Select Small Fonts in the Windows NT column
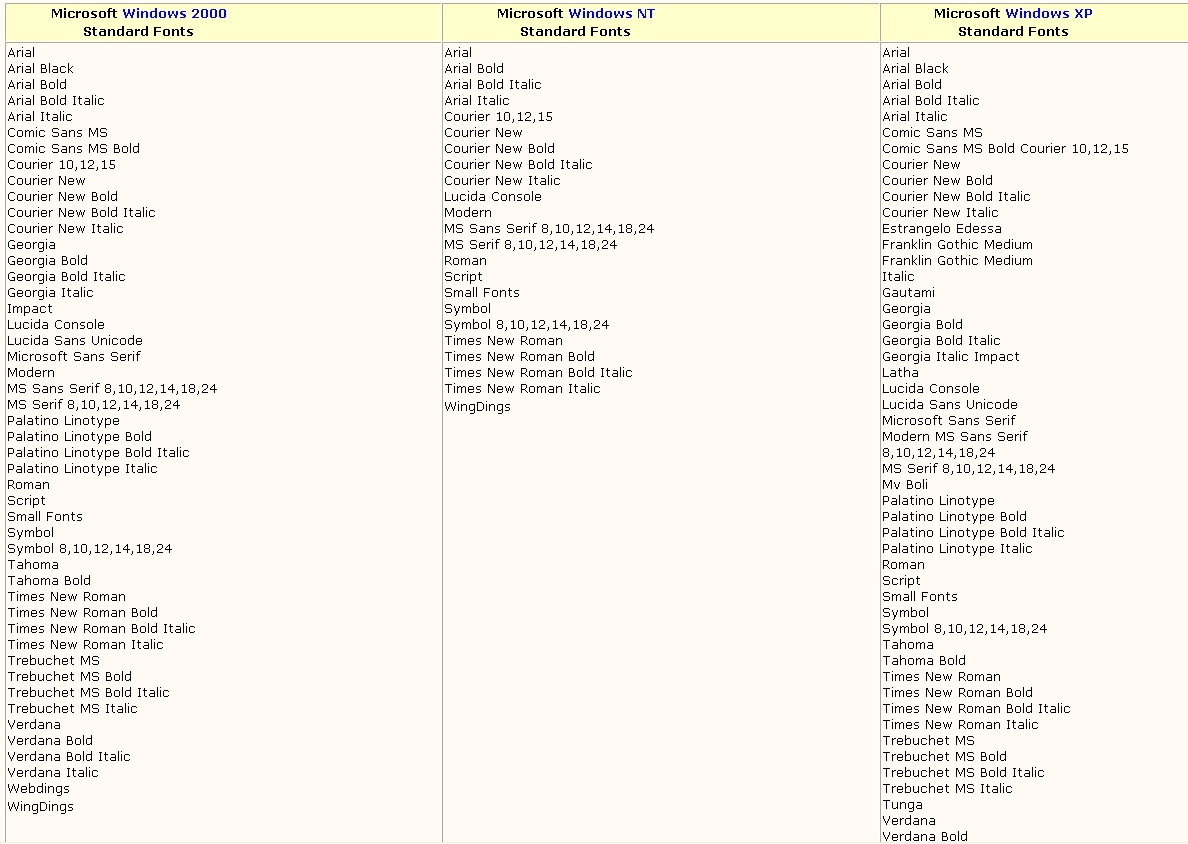The height and width of the screenshot is (844, 1188). tap(482, 292)
